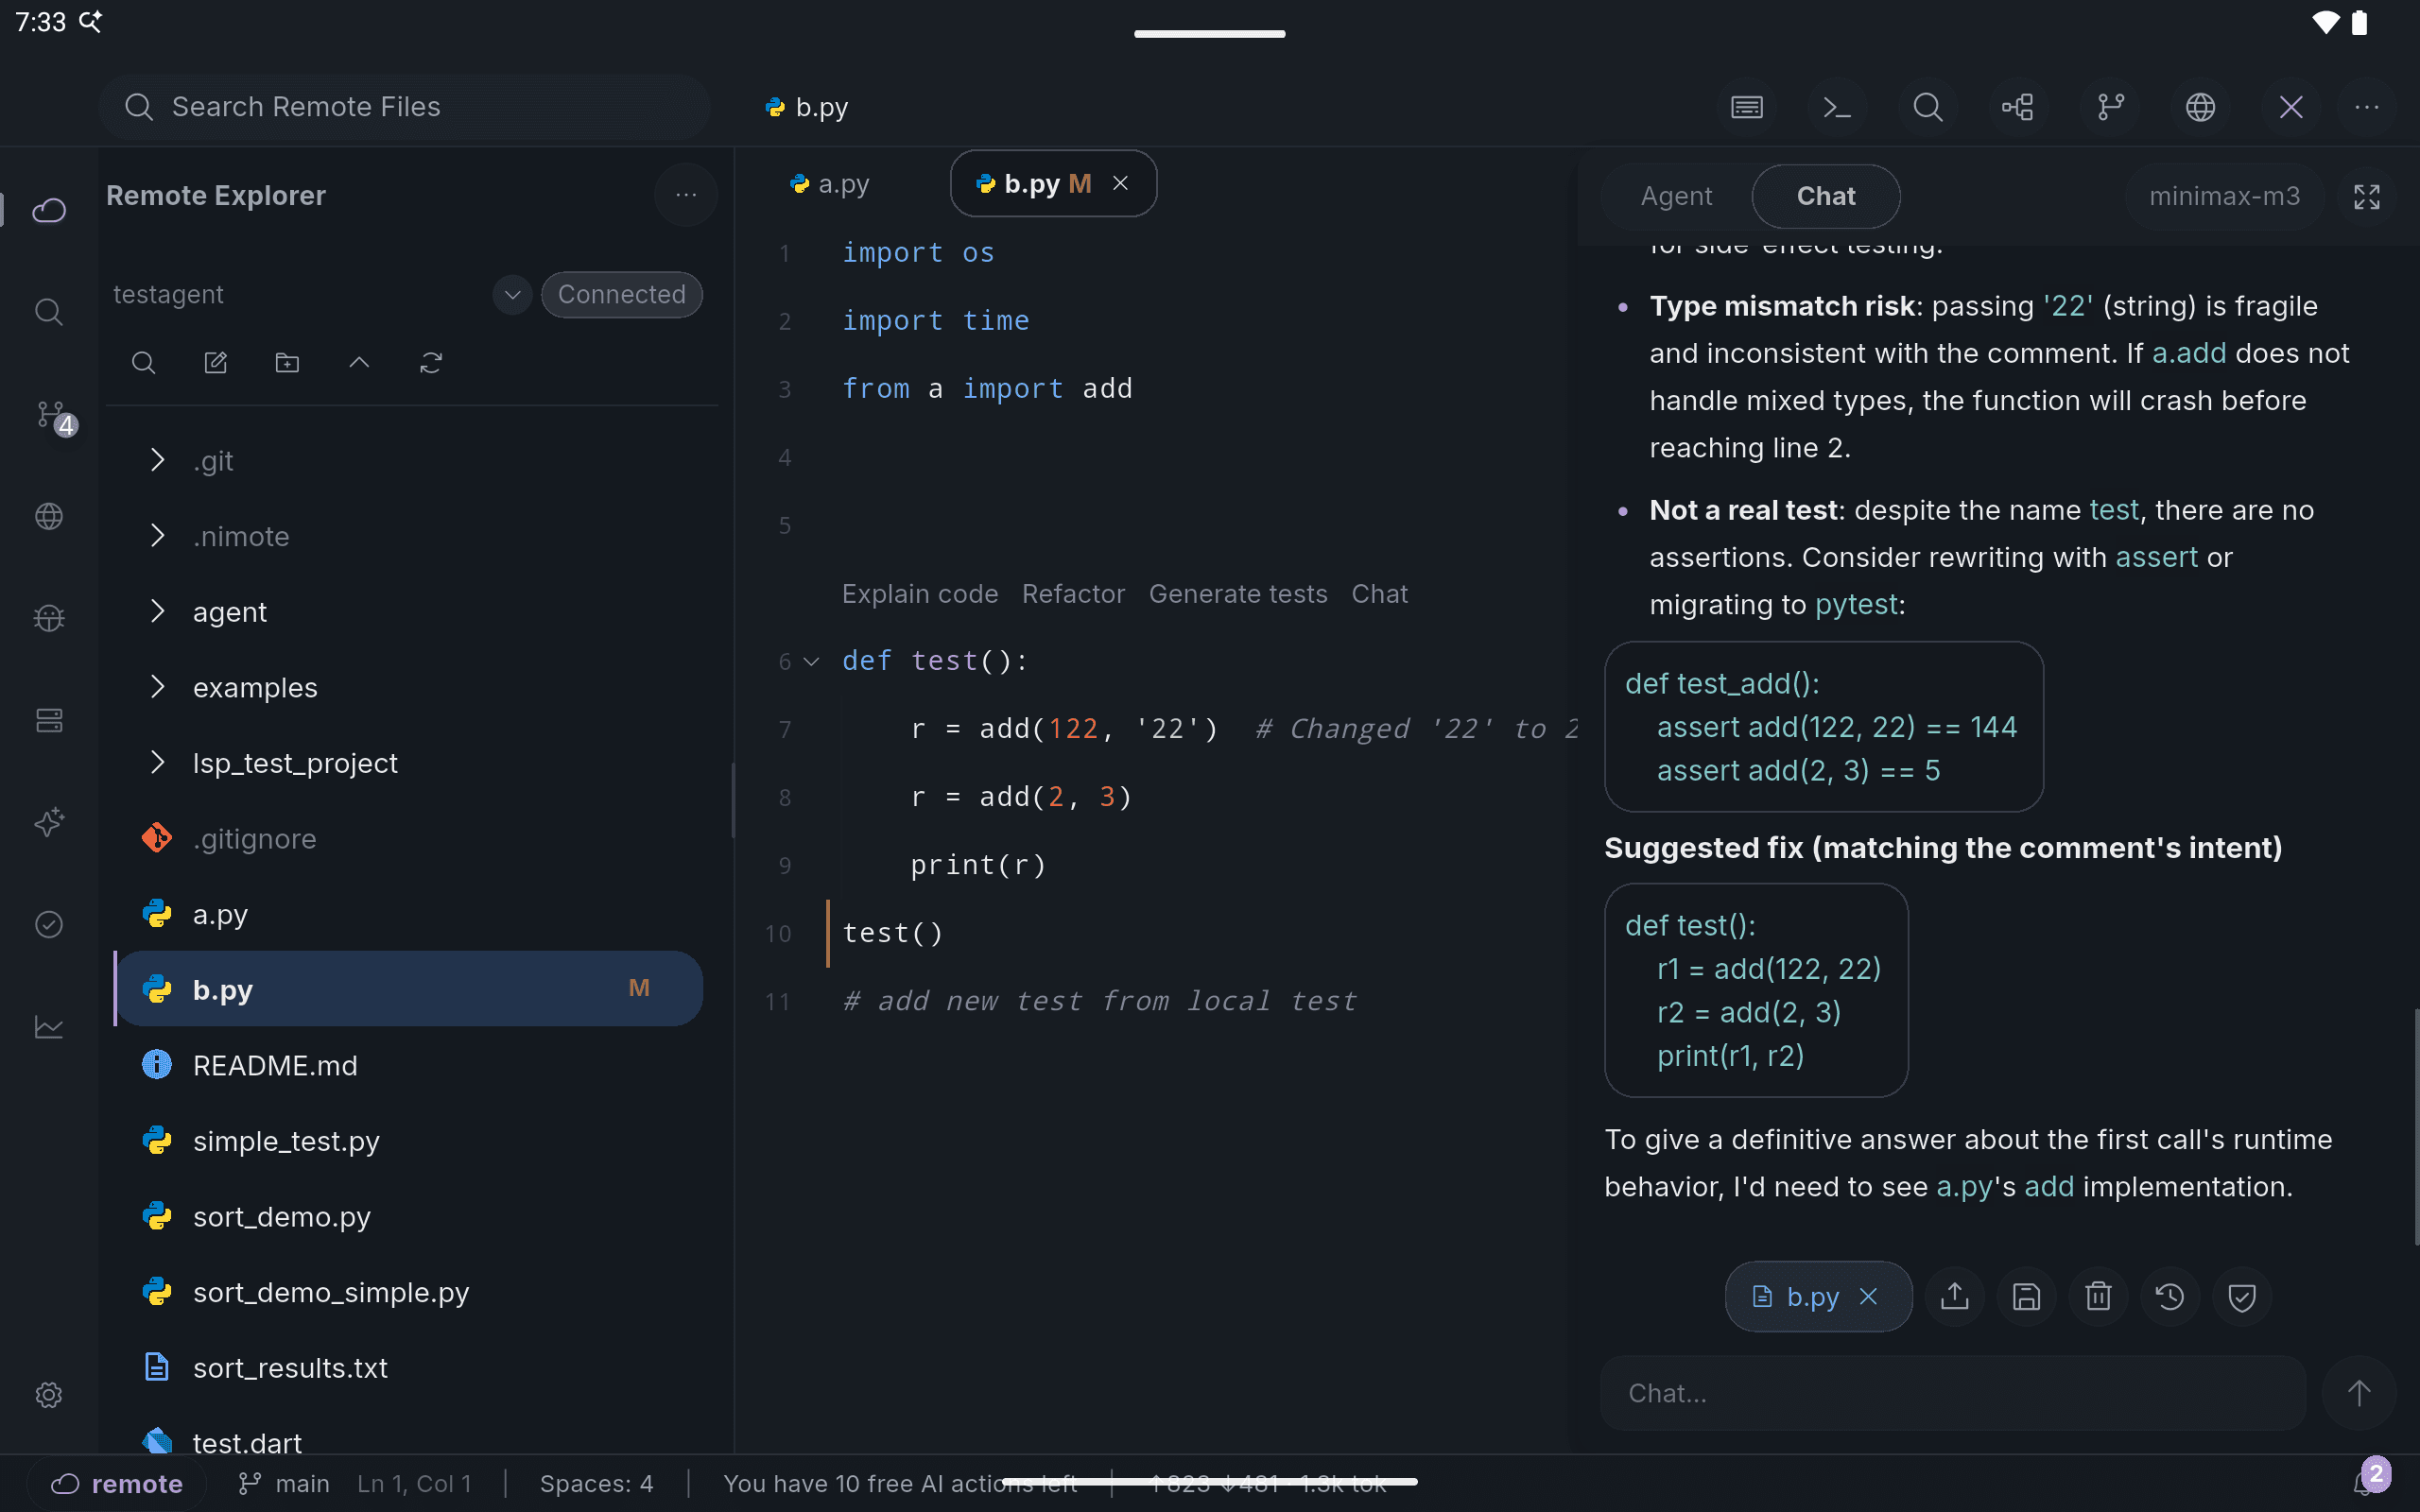2420x1512 pixels.
Task: Open the chart analytics icon in sidebar
Action: (x=49, y=1026)
